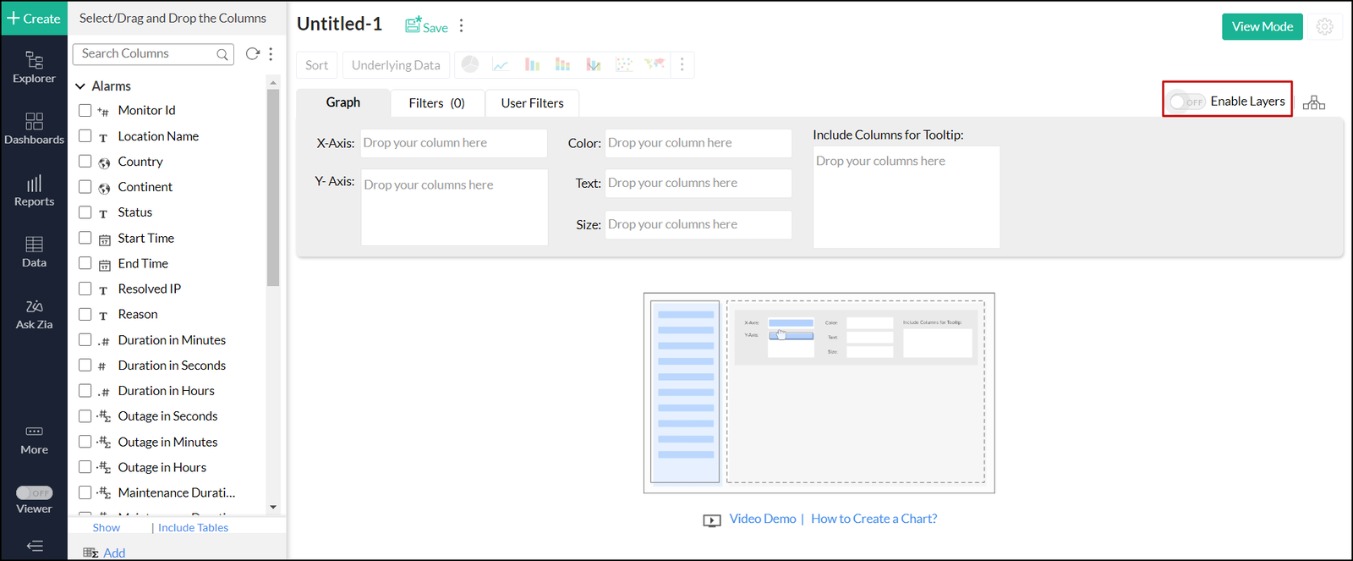This screenshot has height=561, width=1353.
Task: Pick the scatter chart type icon
Action: 624,65
